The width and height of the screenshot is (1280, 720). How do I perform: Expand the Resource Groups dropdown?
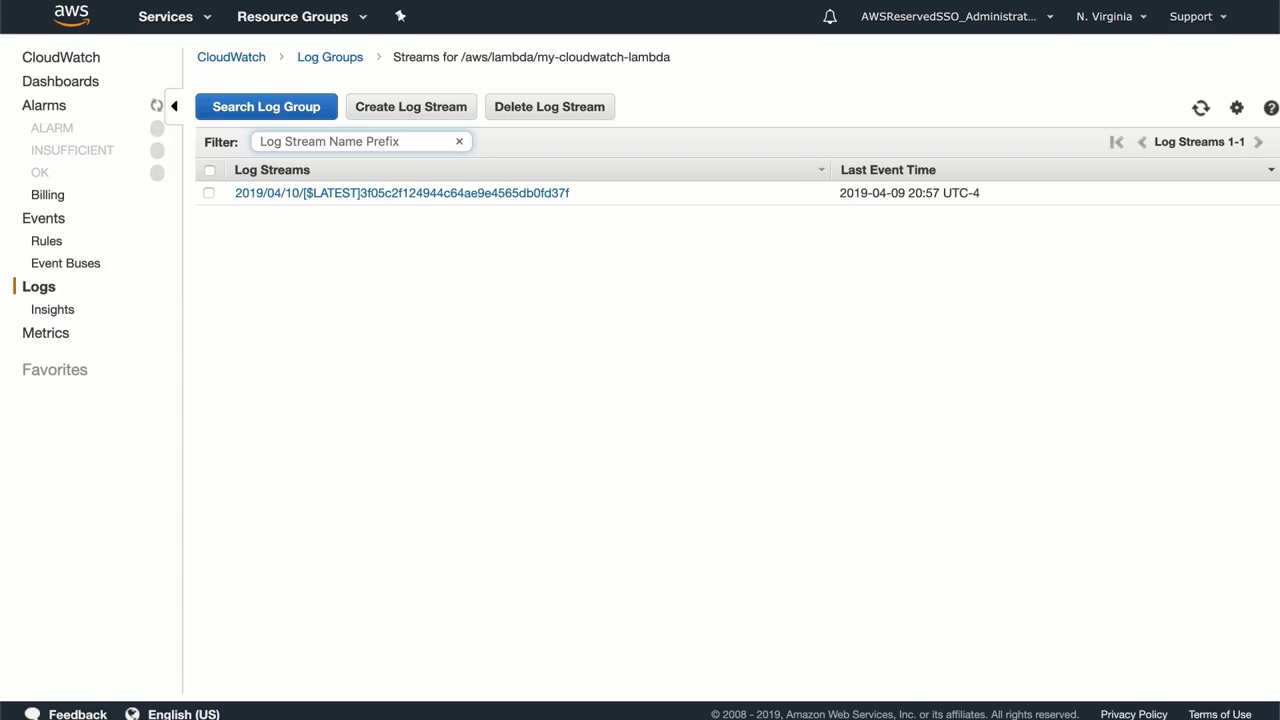pos(302,17)
